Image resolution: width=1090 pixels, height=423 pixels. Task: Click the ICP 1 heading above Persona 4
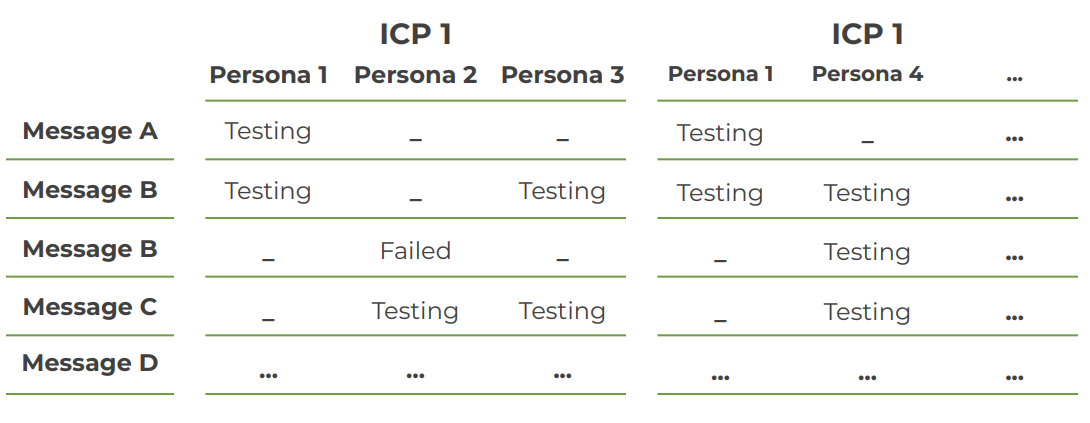[x=867, y=34]
